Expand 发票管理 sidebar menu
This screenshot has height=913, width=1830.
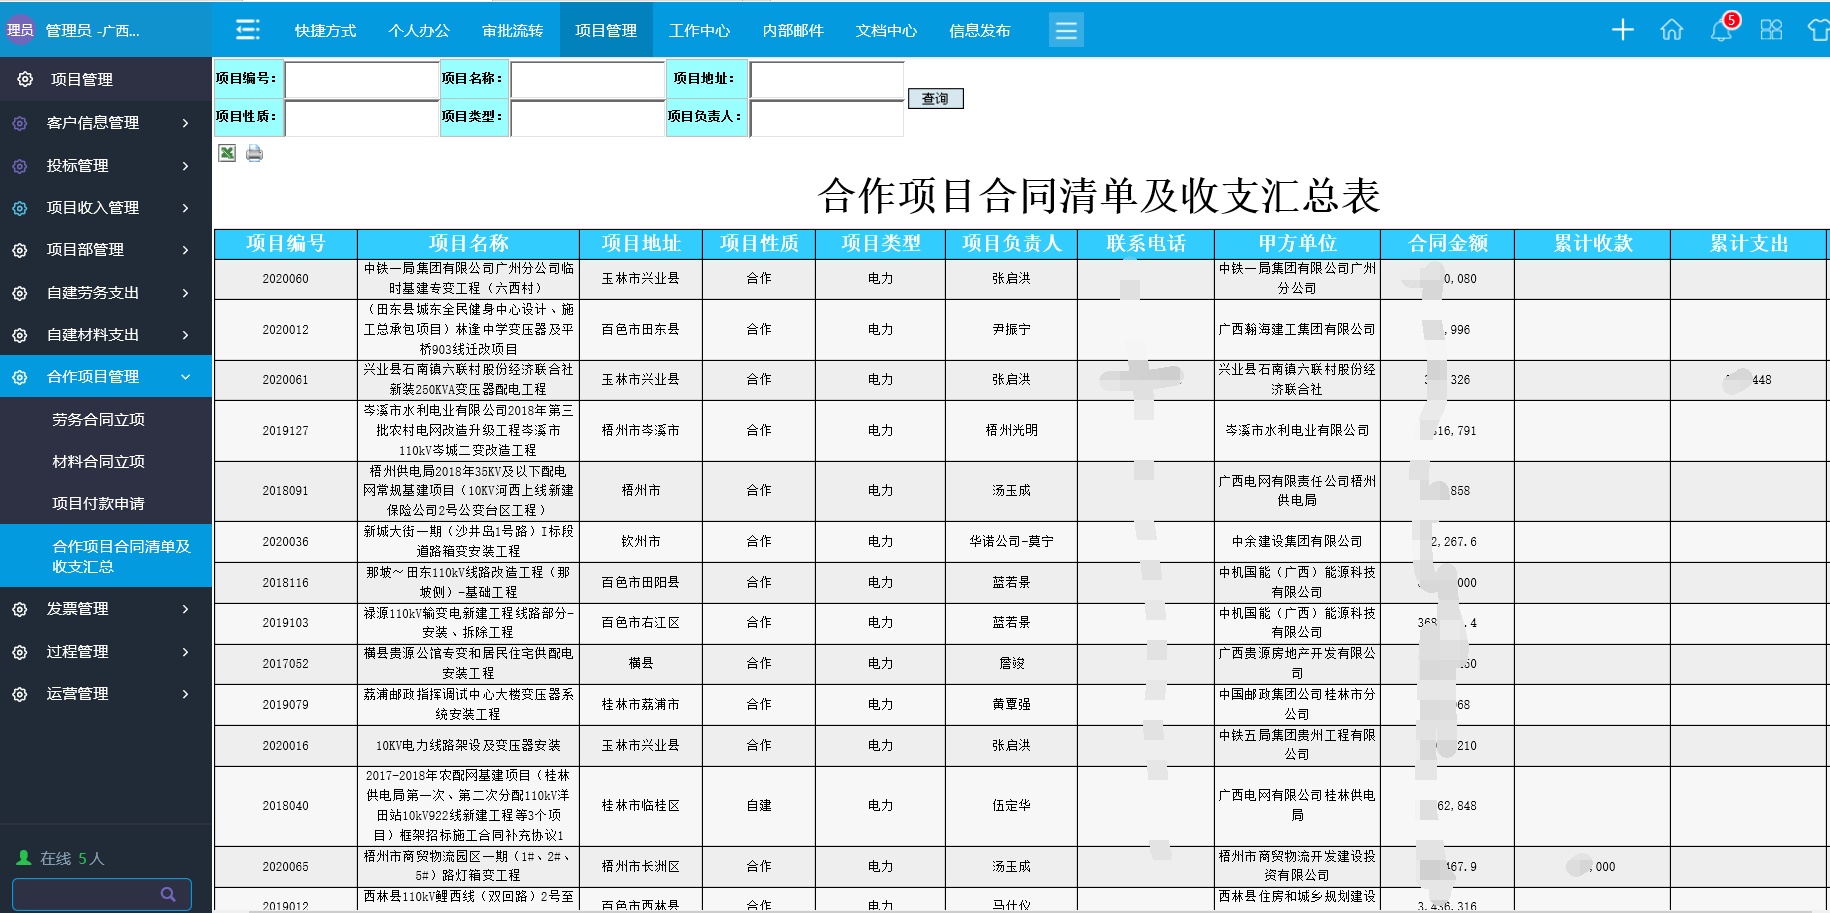(106, 609)
